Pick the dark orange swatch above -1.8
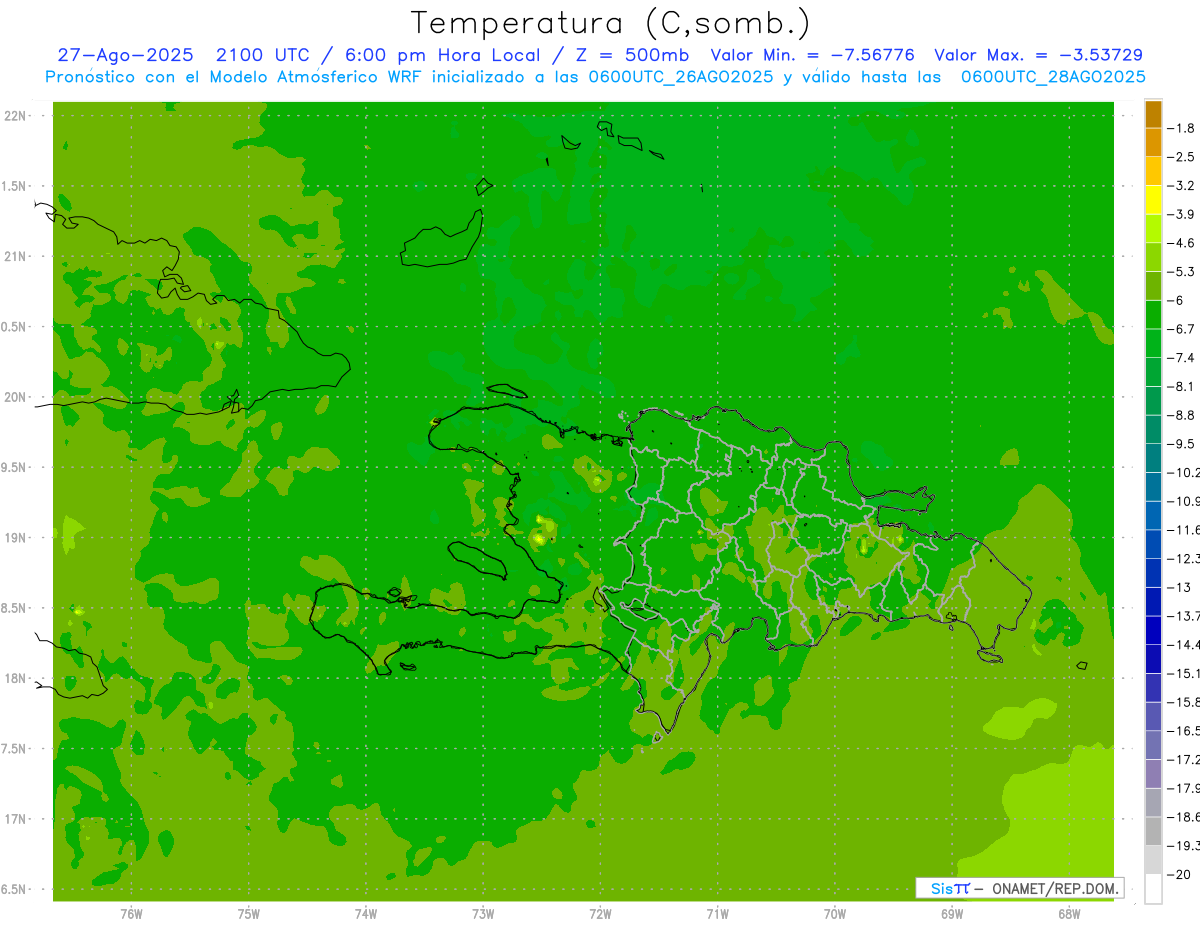Screen dimensions: 1200x927 tap(1153, 114)
